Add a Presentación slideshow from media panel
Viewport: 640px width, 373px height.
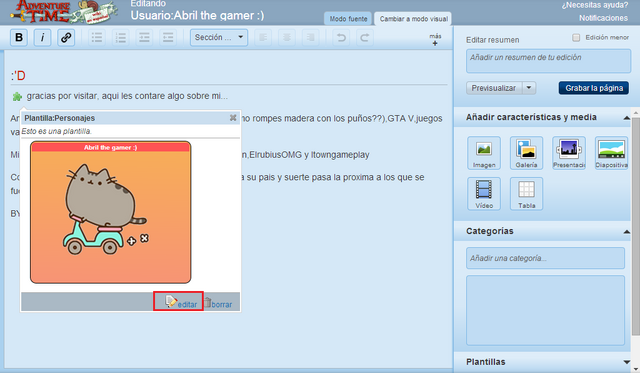(x=569, y=153)
